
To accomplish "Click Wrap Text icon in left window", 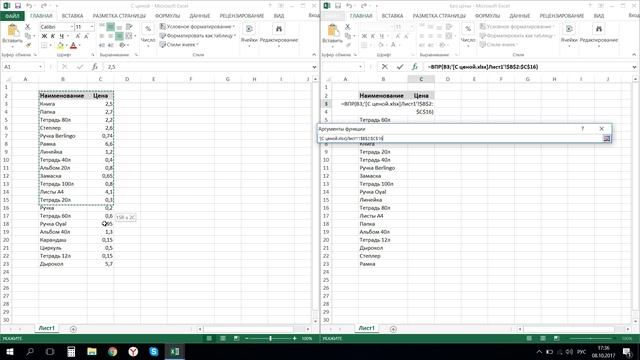I will pyautogui.click(x=129, y=27).
